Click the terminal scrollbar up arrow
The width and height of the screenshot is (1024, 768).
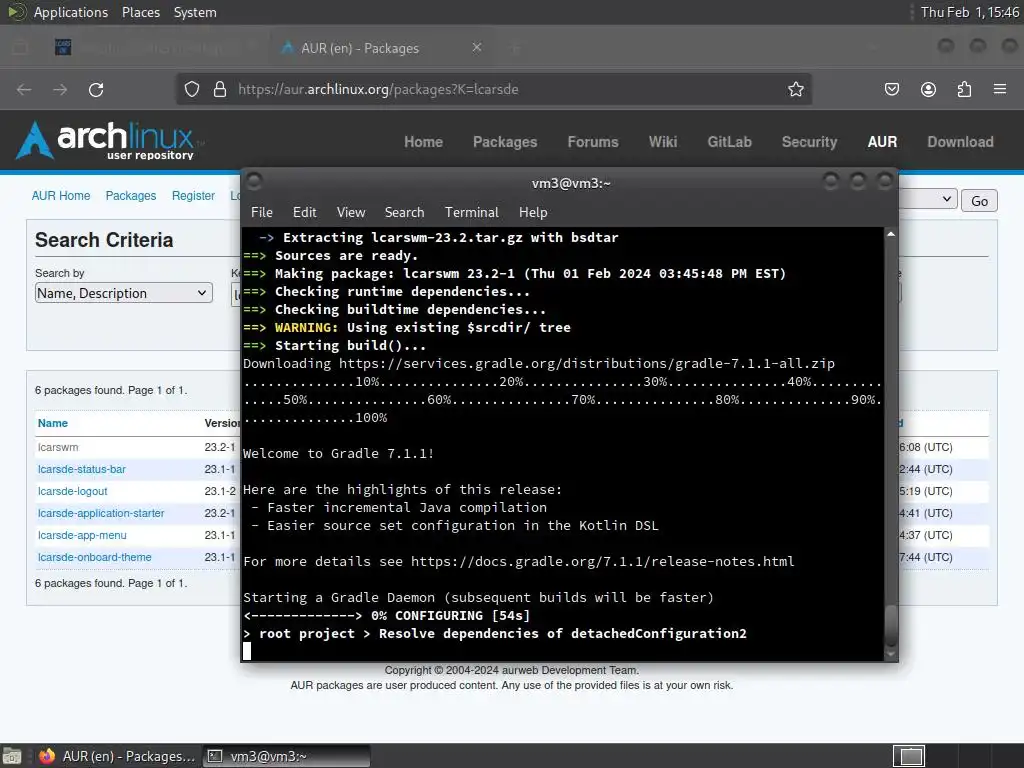point(891,234)
